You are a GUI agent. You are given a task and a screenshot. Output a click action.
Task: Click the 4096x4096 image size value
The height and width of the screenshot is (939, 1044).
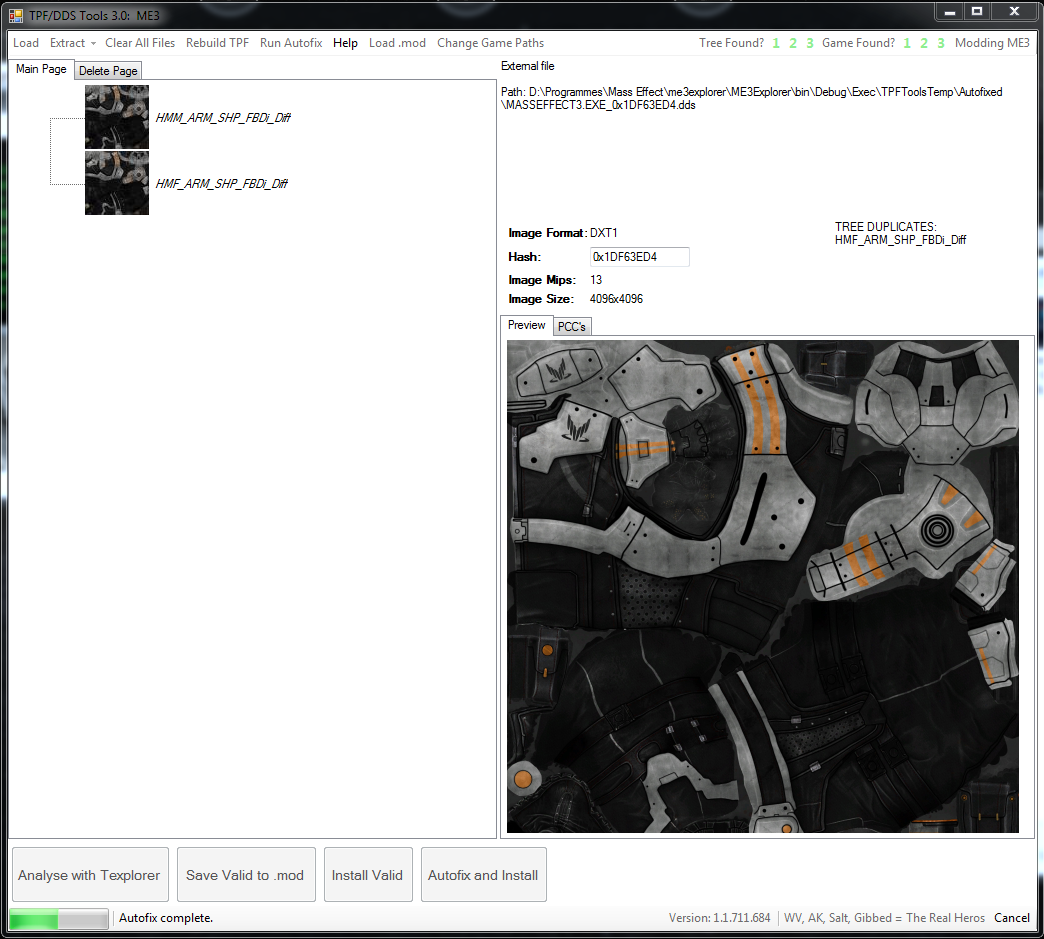click(617, 299)
